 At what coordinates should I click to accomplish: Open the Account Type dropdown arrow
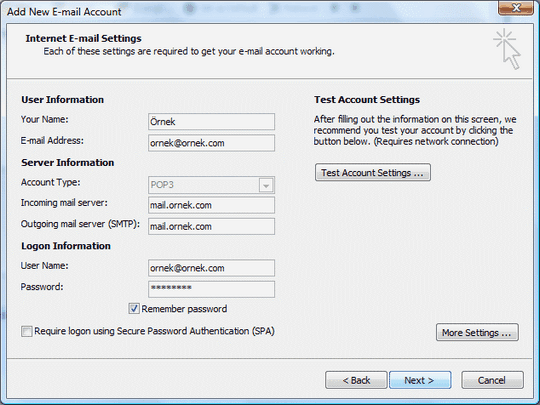coord(266,185)
